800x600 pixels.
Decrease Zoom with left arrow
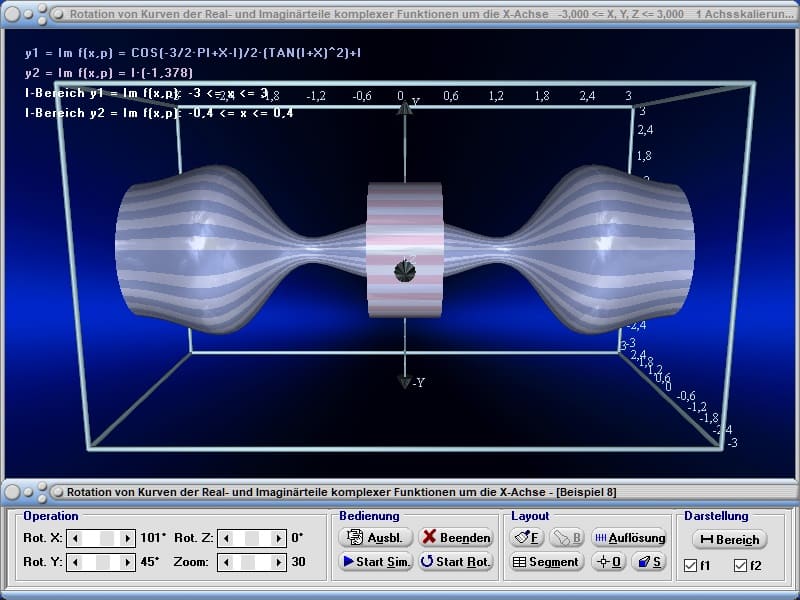pyautogui.click(x=226, y=562)
